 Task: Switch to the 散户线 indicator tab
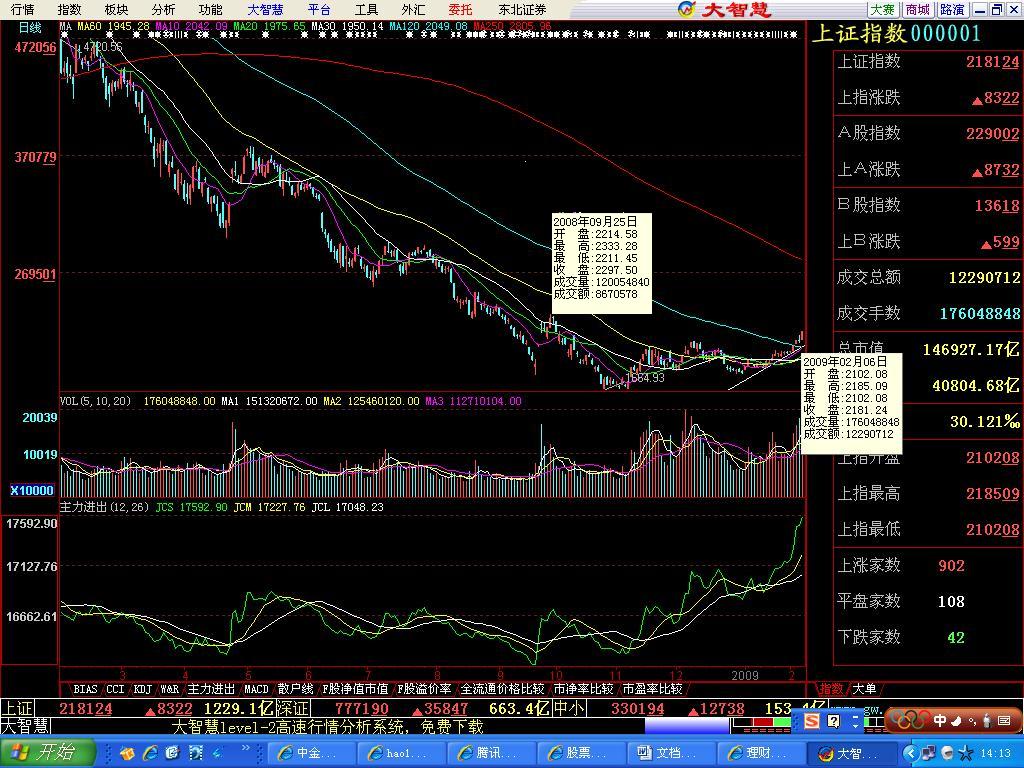click(295, 689)
